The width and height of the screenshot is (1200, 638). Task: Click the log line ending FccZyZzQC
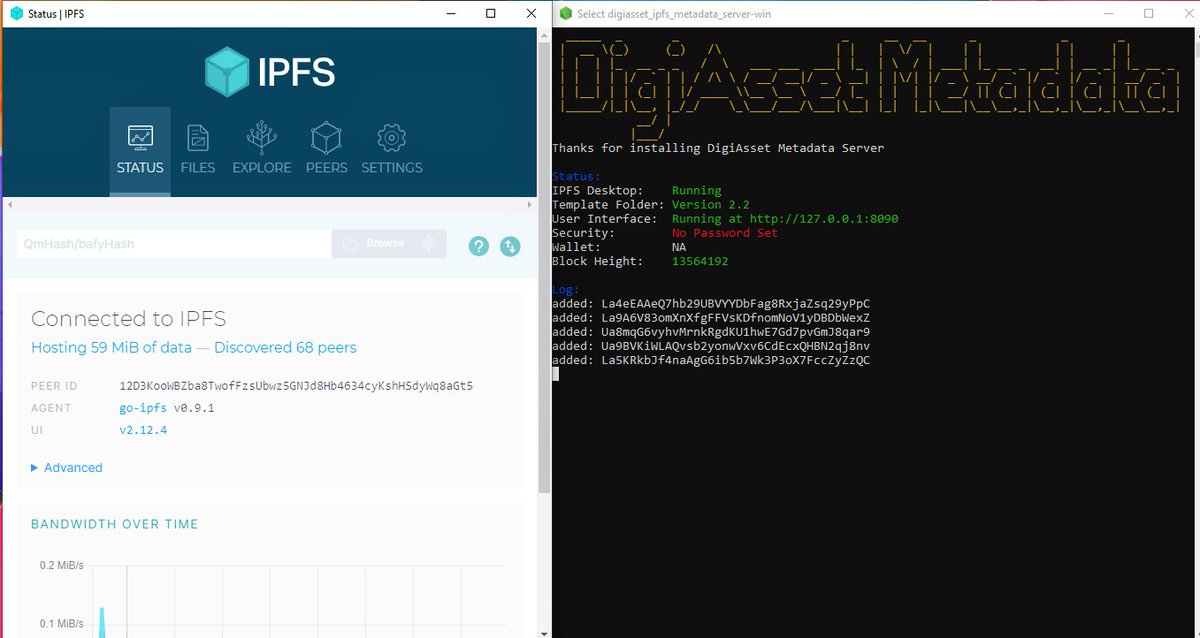pyautogui.click(x=711, y=360)
